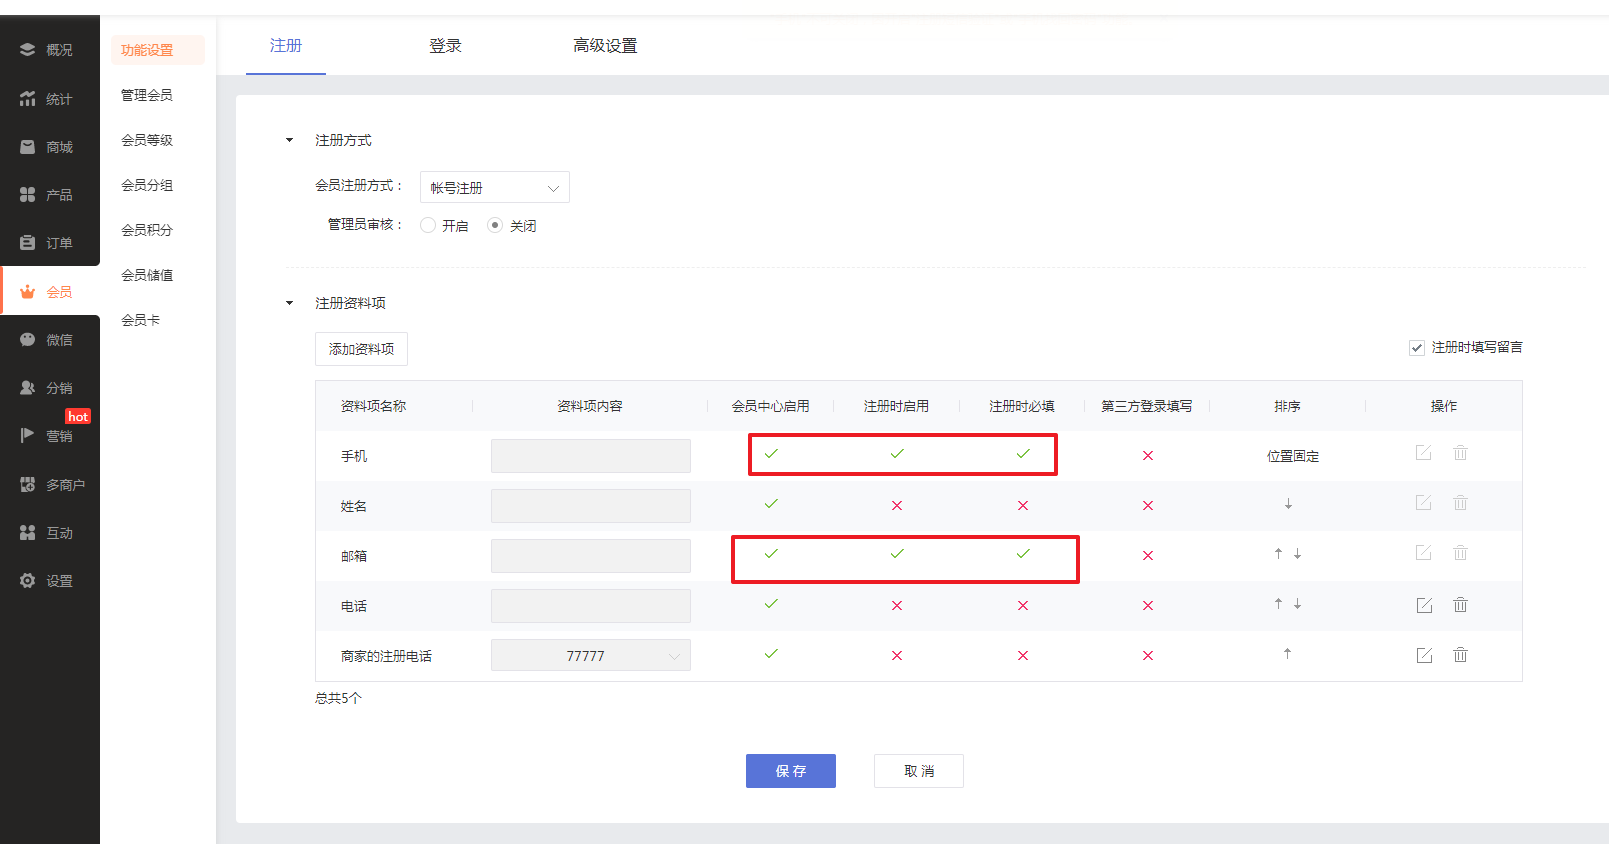Switch to the 高级设置 tab
The image size is (1609, 844).
tap(605, 46)
